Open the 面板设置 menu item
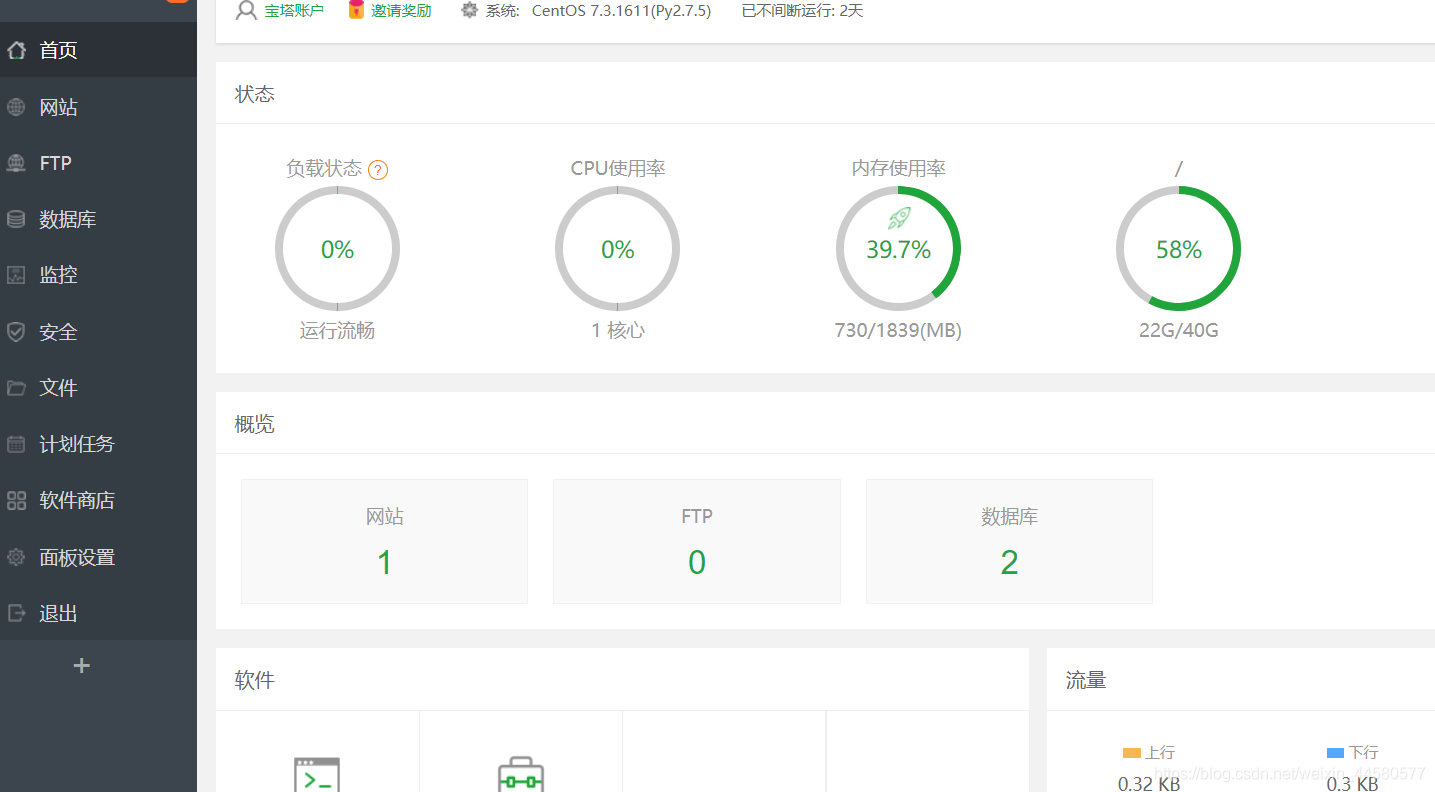This screenshot has width=1435, height=792. [x=98, y=557]
